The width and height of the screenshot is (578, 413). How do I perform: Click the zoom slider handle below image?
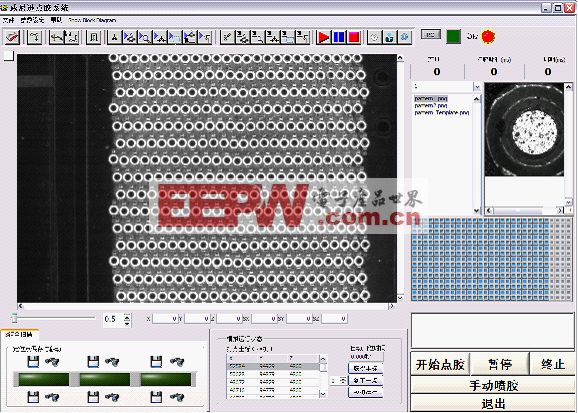[14, 318]
